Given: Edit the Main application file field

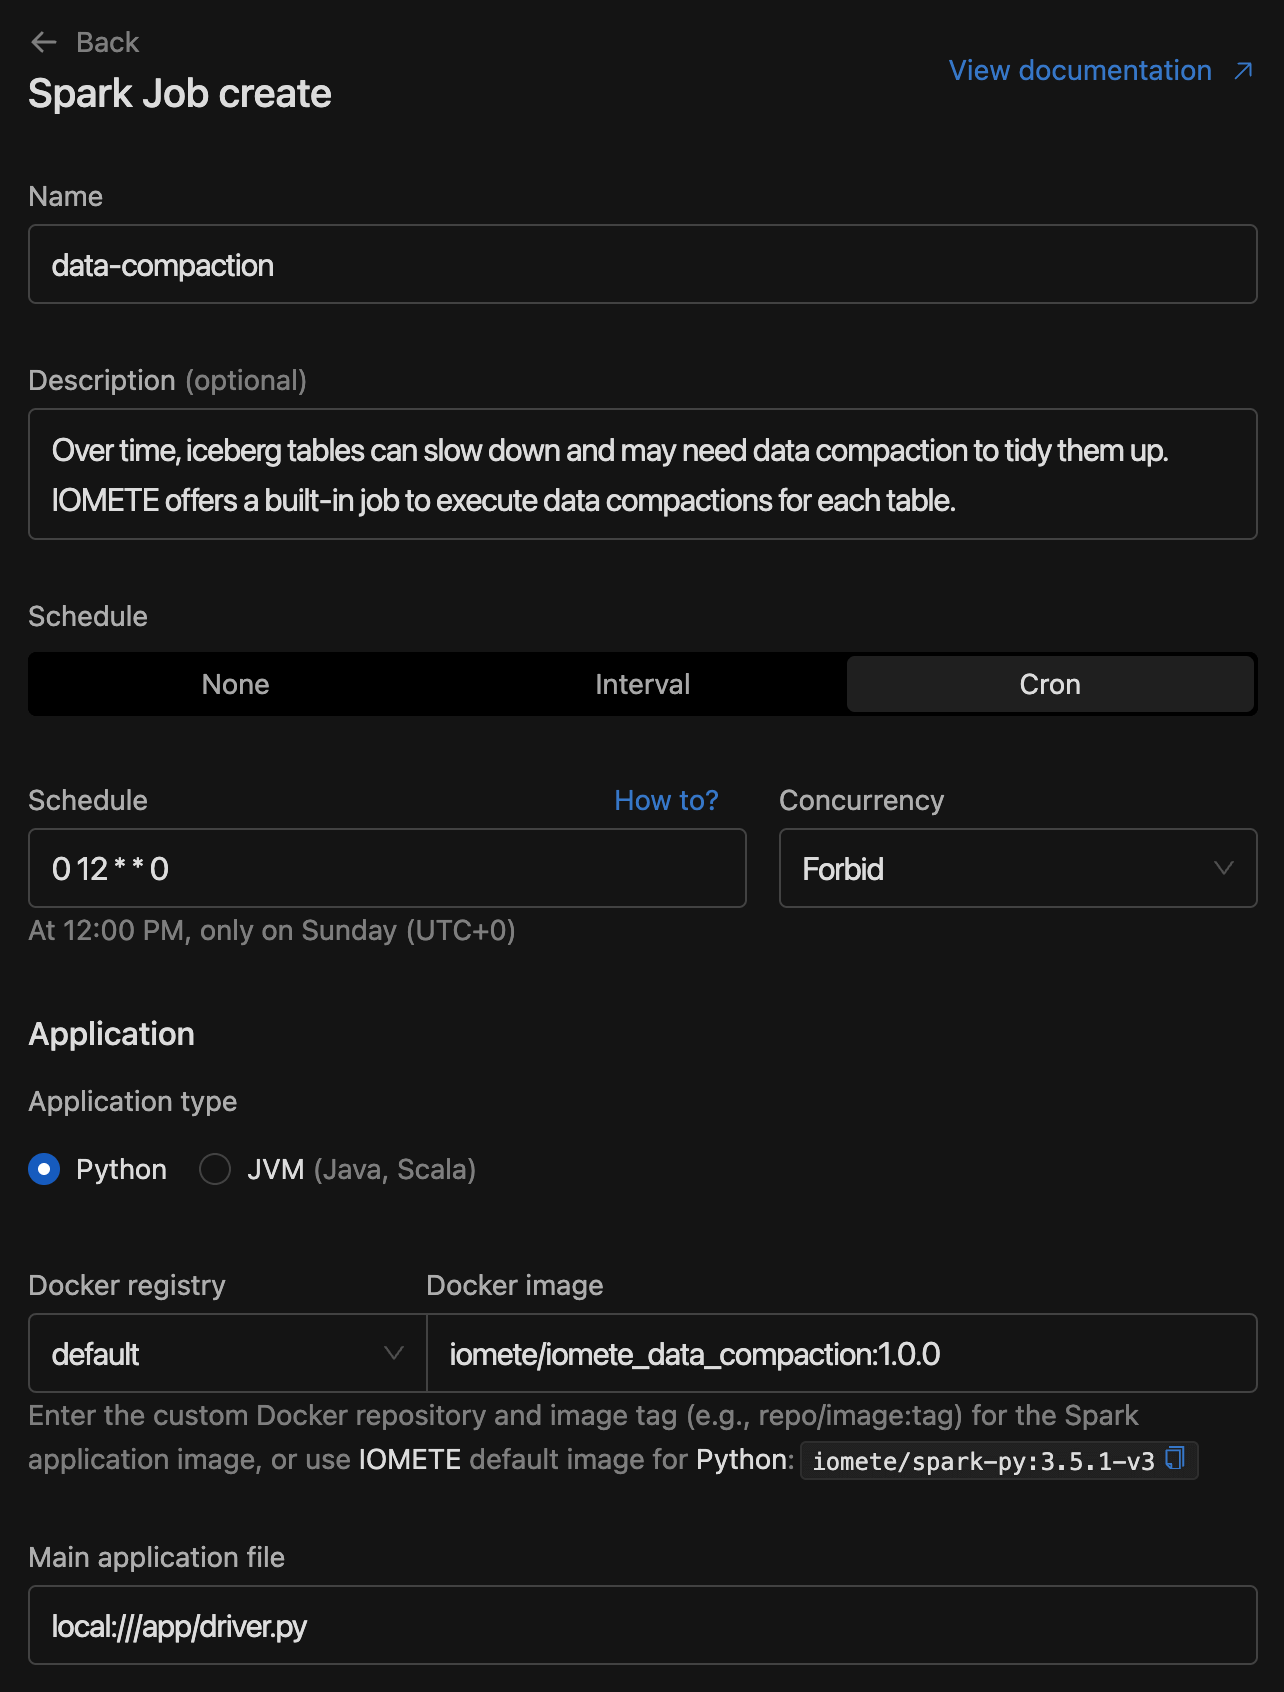Looking at the screenshot, I should click(642, 1625).
